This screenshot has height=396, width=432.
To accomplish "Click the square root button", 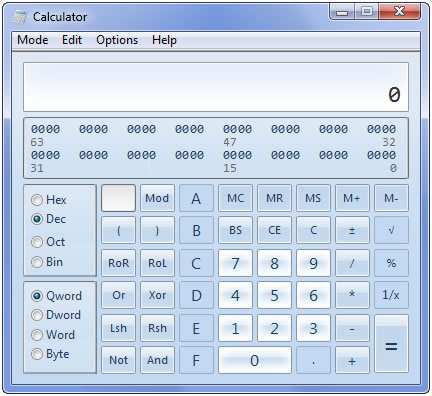I will tap(391, 230).
